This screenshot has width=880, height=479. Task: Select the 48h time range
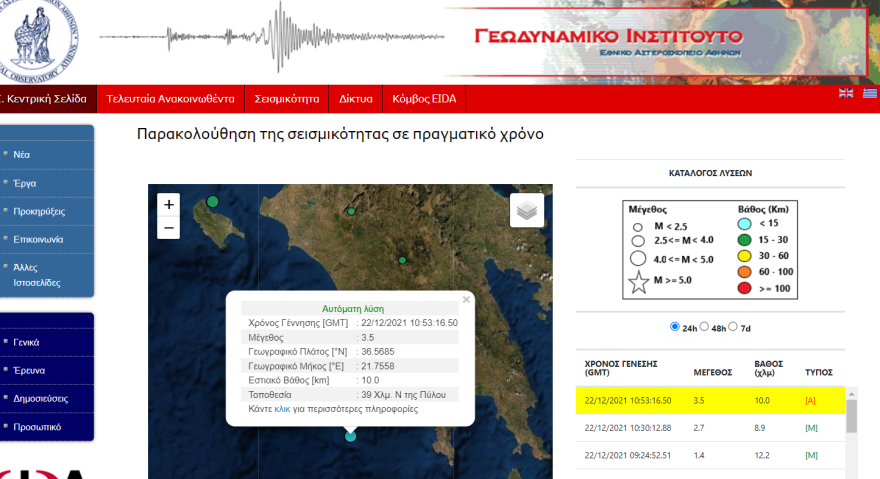[704, 327]
